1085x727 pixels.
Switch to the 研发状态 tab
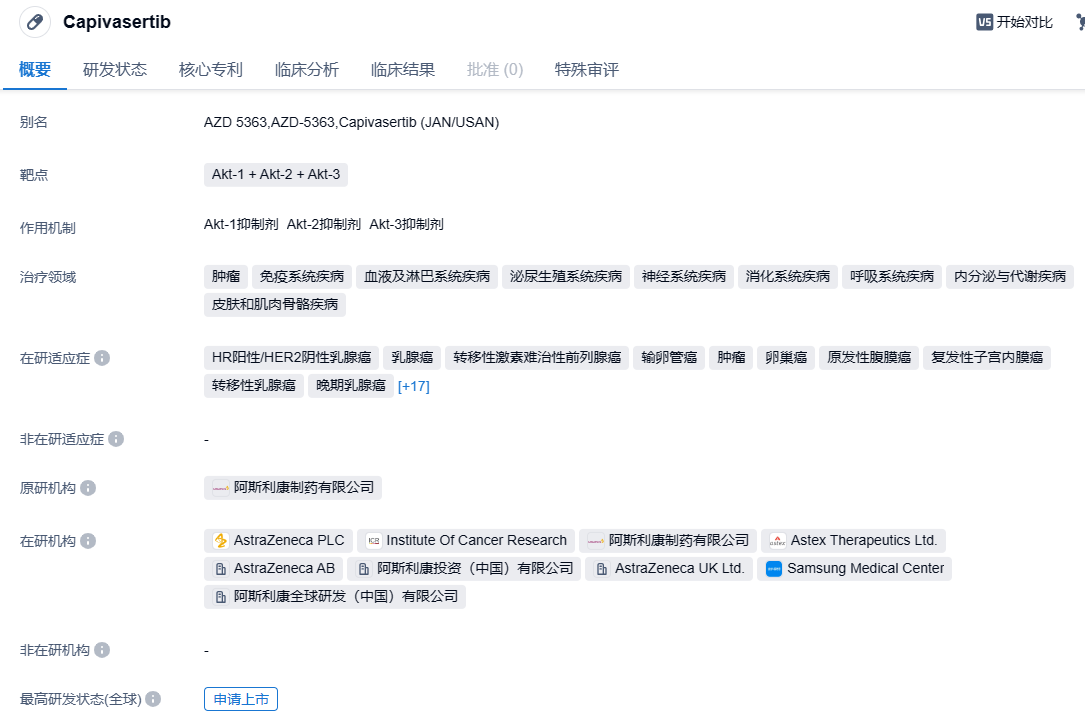point(115,69)
